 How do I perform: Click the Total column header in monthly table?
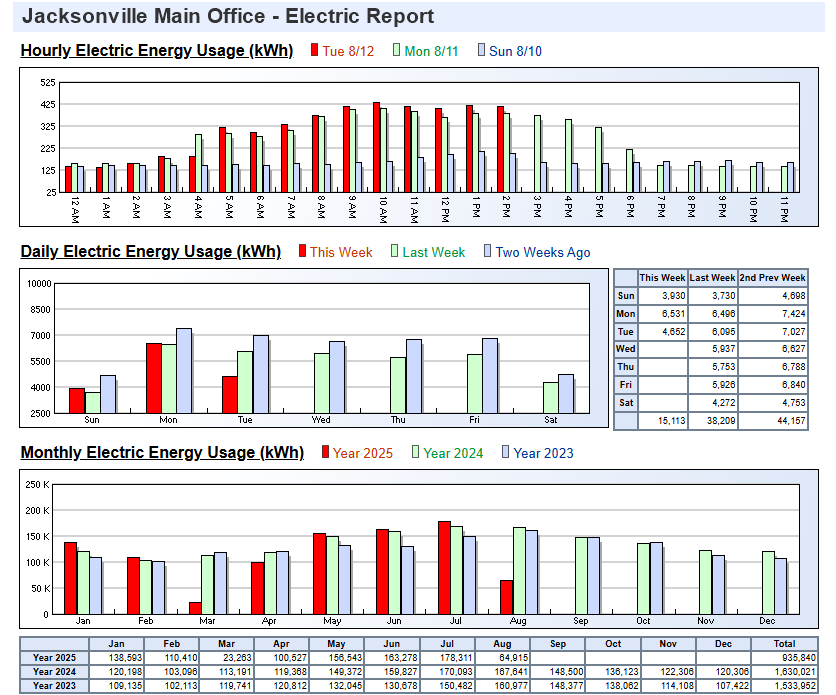[784, 643]
